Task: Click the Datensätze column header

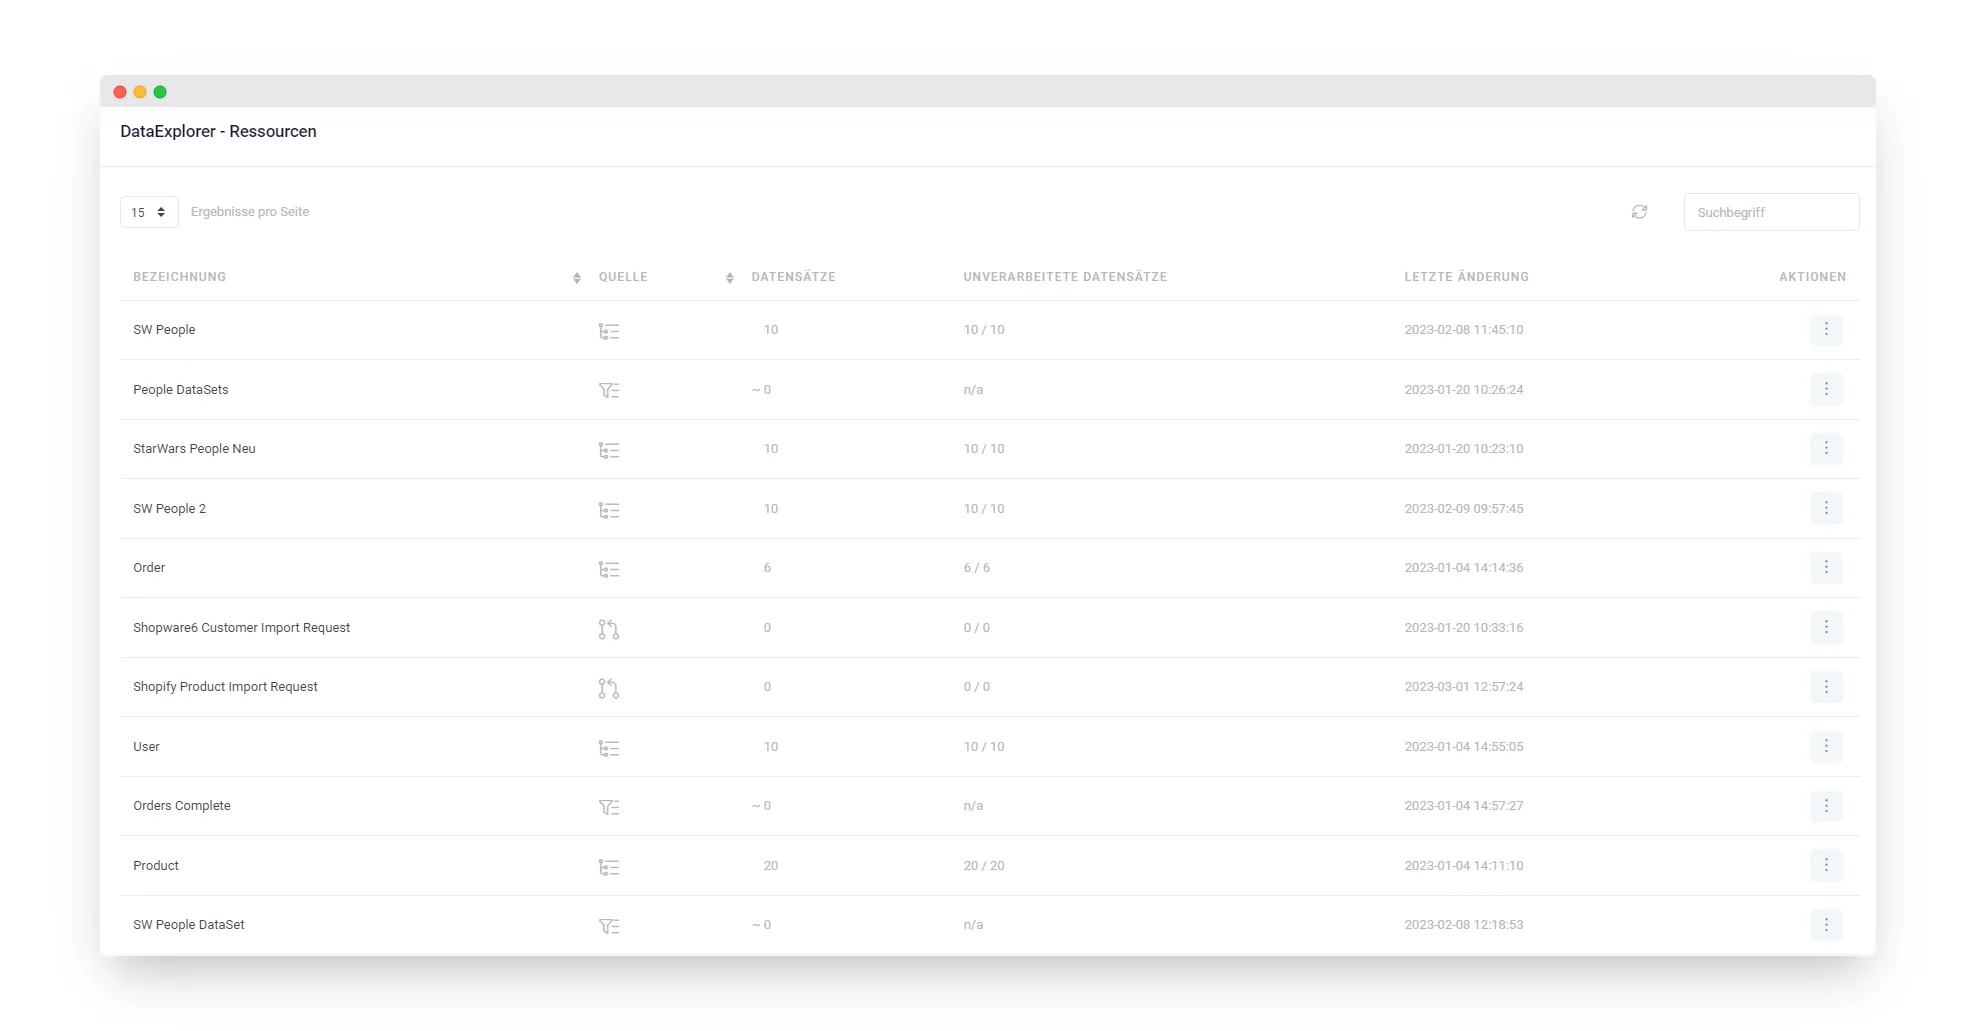Action: tap(793, 277)
